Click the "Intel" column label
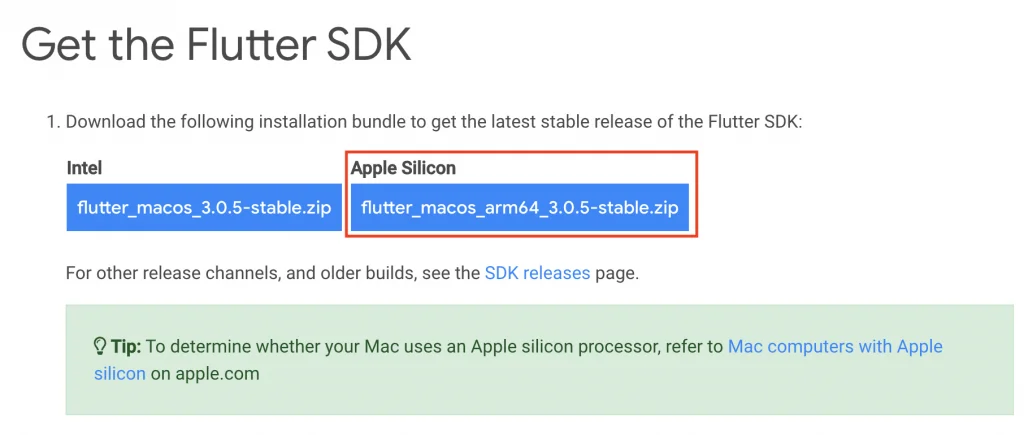The image size is (1024, 435). (x=84, y=168)
